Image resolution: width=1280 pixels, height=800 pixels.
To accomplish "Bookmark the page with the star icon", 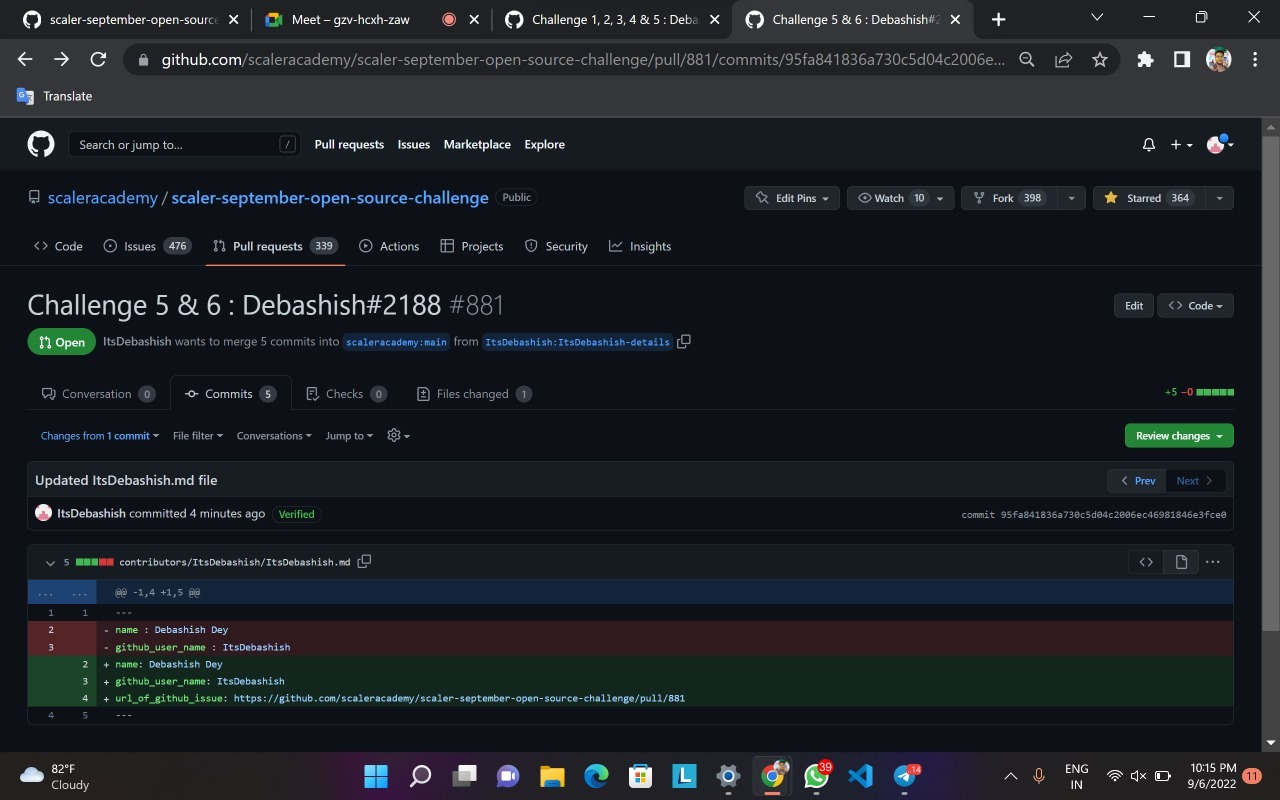I will [1099, 59].
